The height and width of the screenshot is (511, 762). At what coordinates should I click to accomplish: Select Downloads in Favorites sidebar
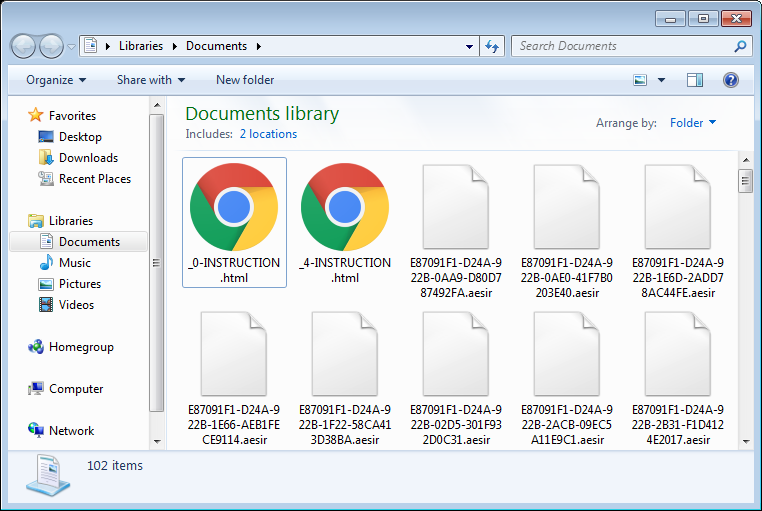88,158
